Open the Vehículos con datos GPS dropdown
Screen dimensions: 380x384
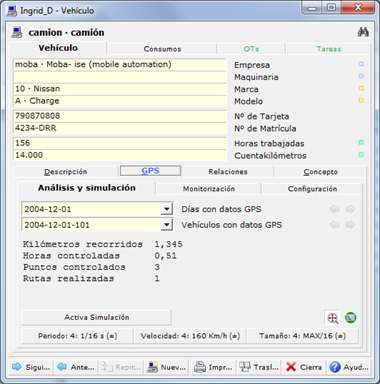pos(166,225)
